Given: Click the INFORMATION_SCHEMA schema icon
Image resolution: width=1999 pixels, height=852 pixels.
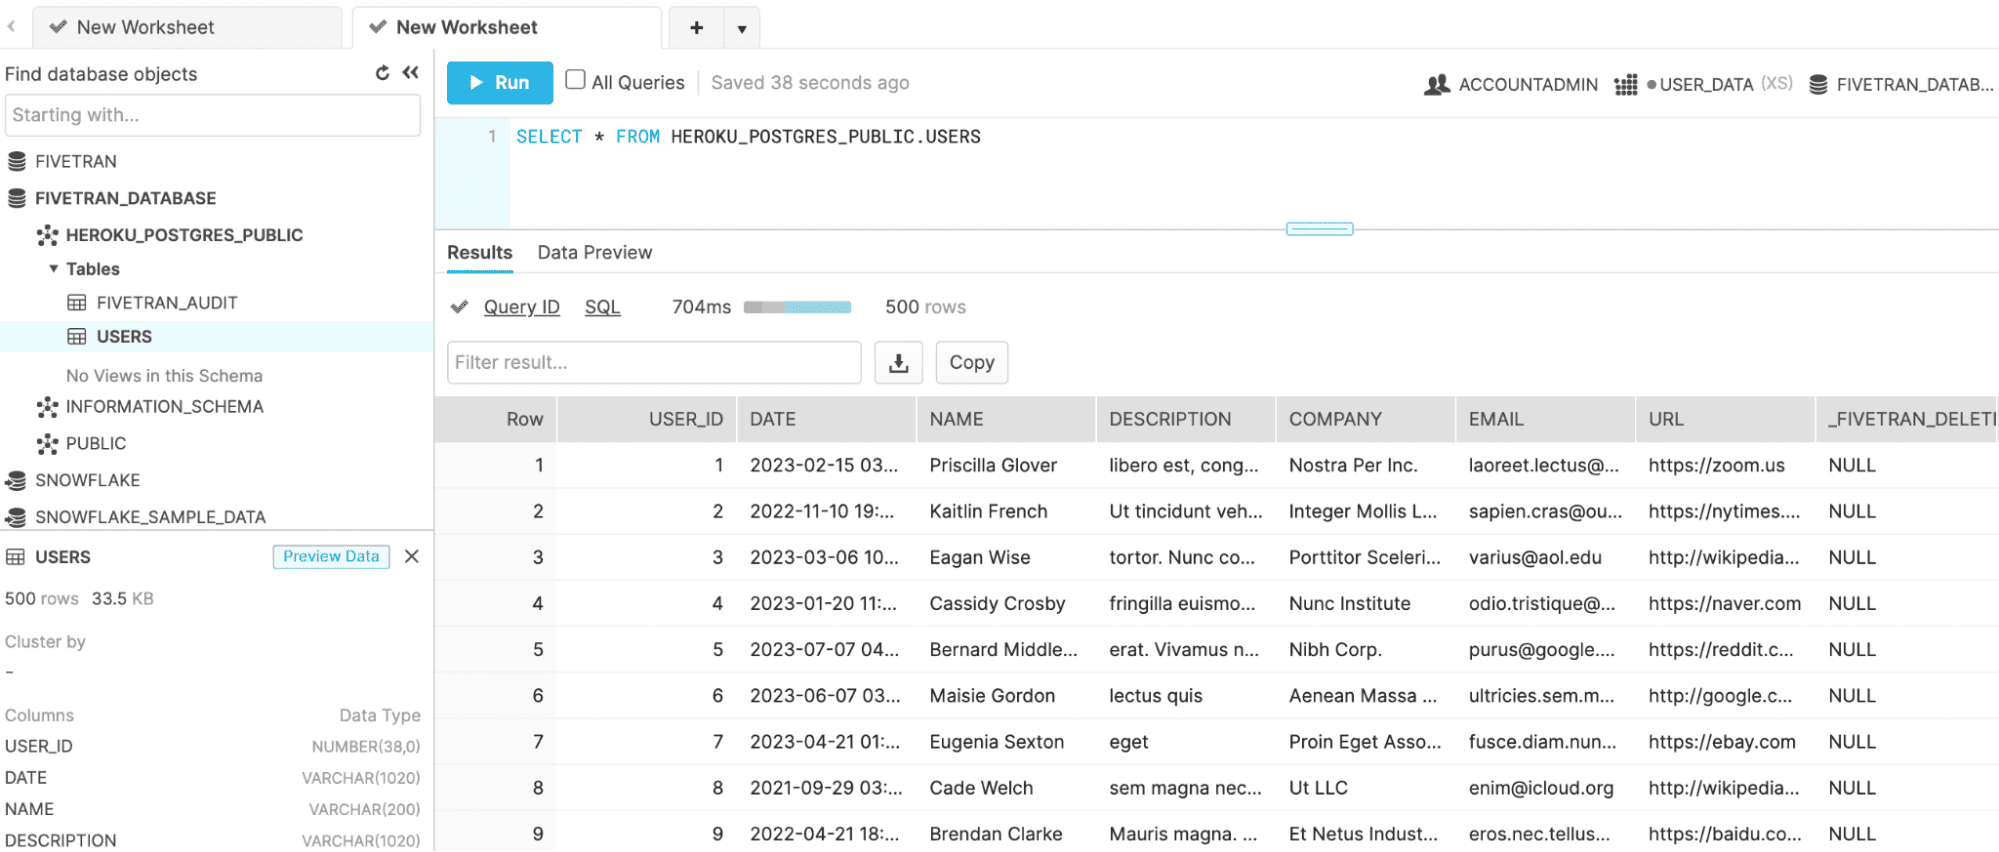Looking at the screenshot, I should click(47, 407).
